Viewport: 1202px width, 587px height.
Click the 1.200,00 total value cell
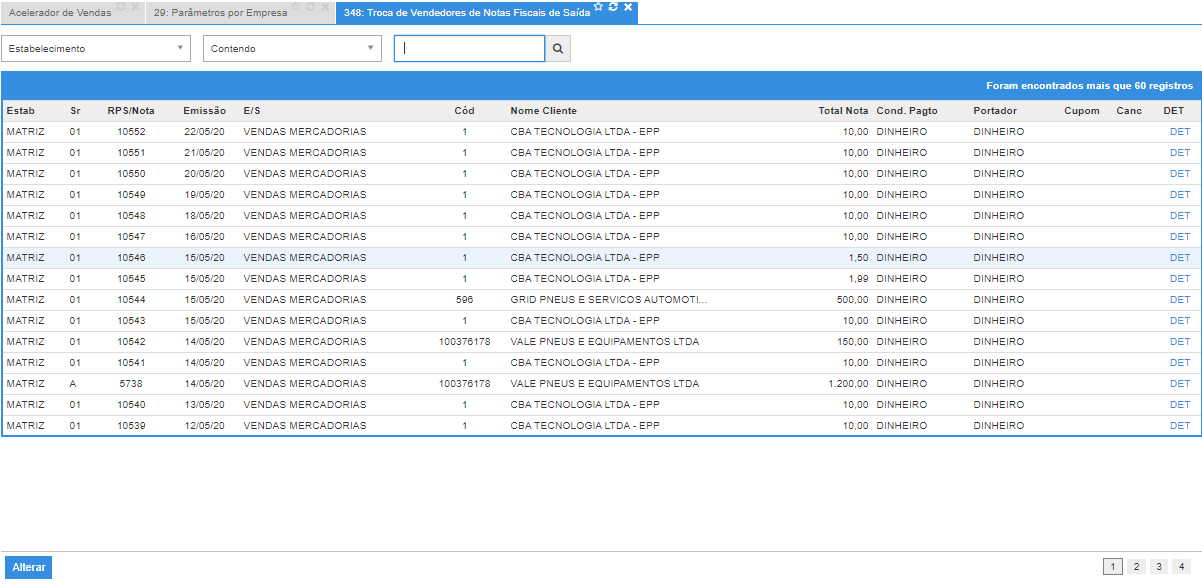[x=848, y=384]
